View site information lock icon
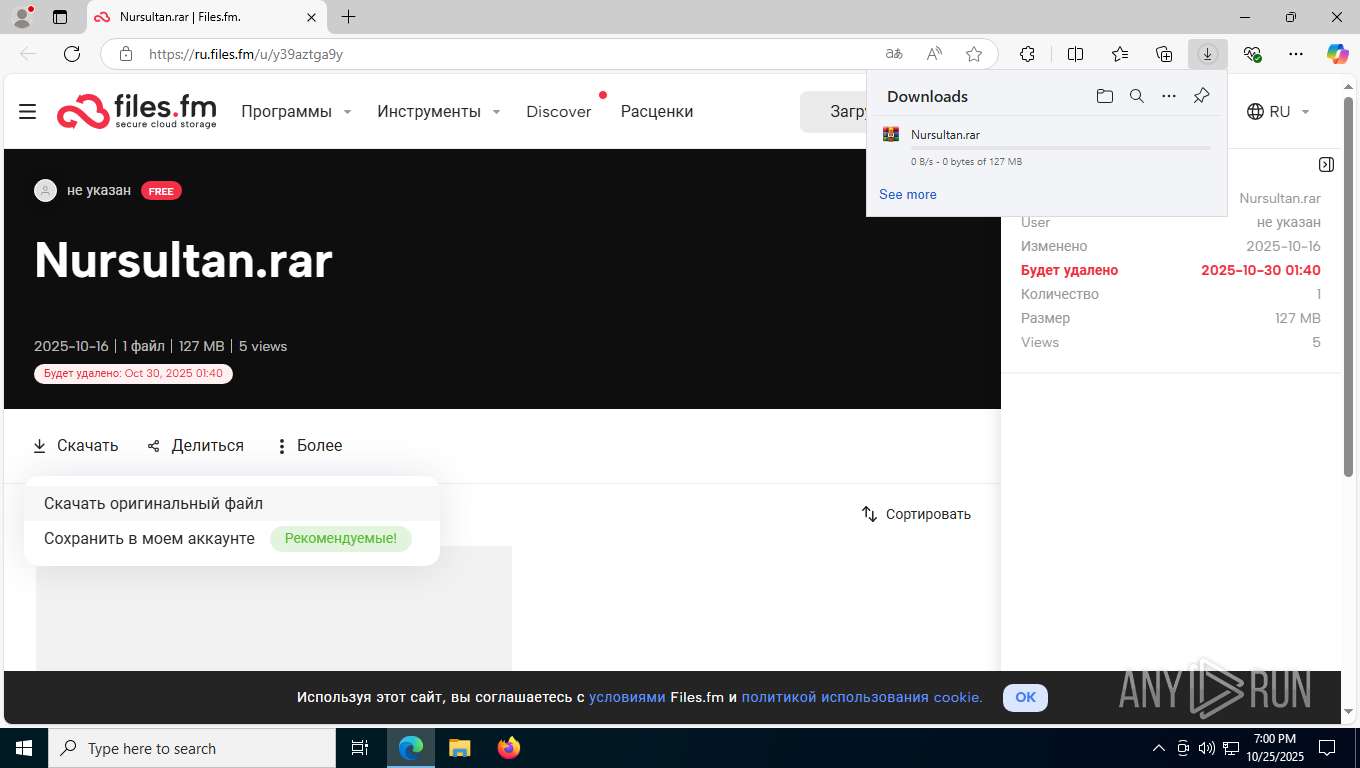This screenshot has height=768, width=1360. (126, 54)
